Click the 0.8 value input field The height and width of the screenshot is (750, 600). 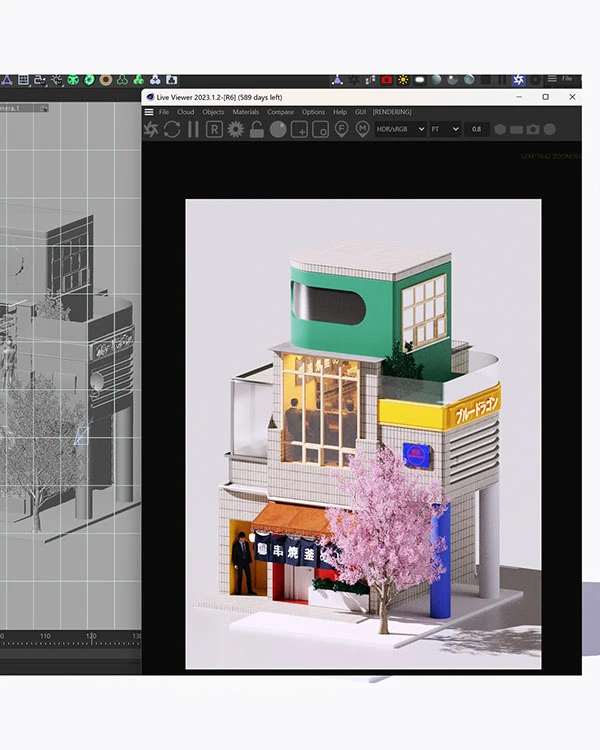(477, 130)
